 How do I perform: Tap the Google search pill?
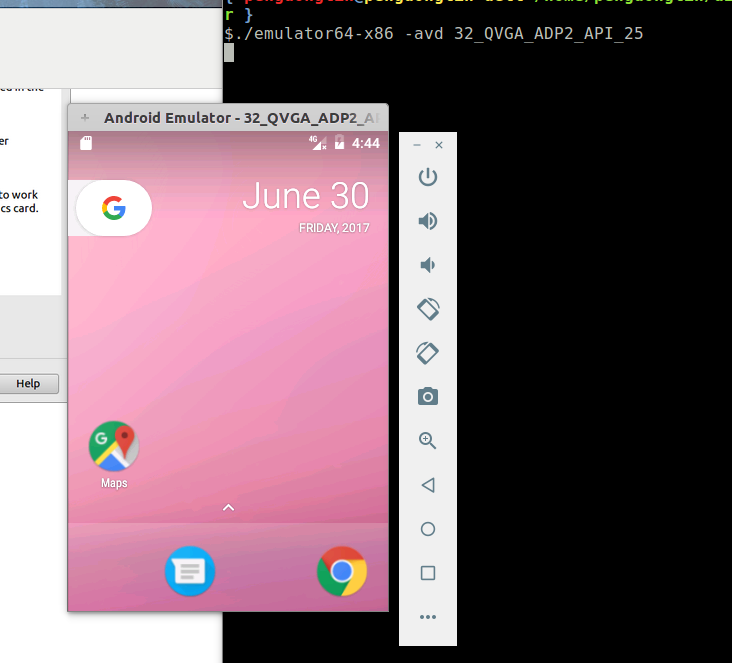[113, 208]
